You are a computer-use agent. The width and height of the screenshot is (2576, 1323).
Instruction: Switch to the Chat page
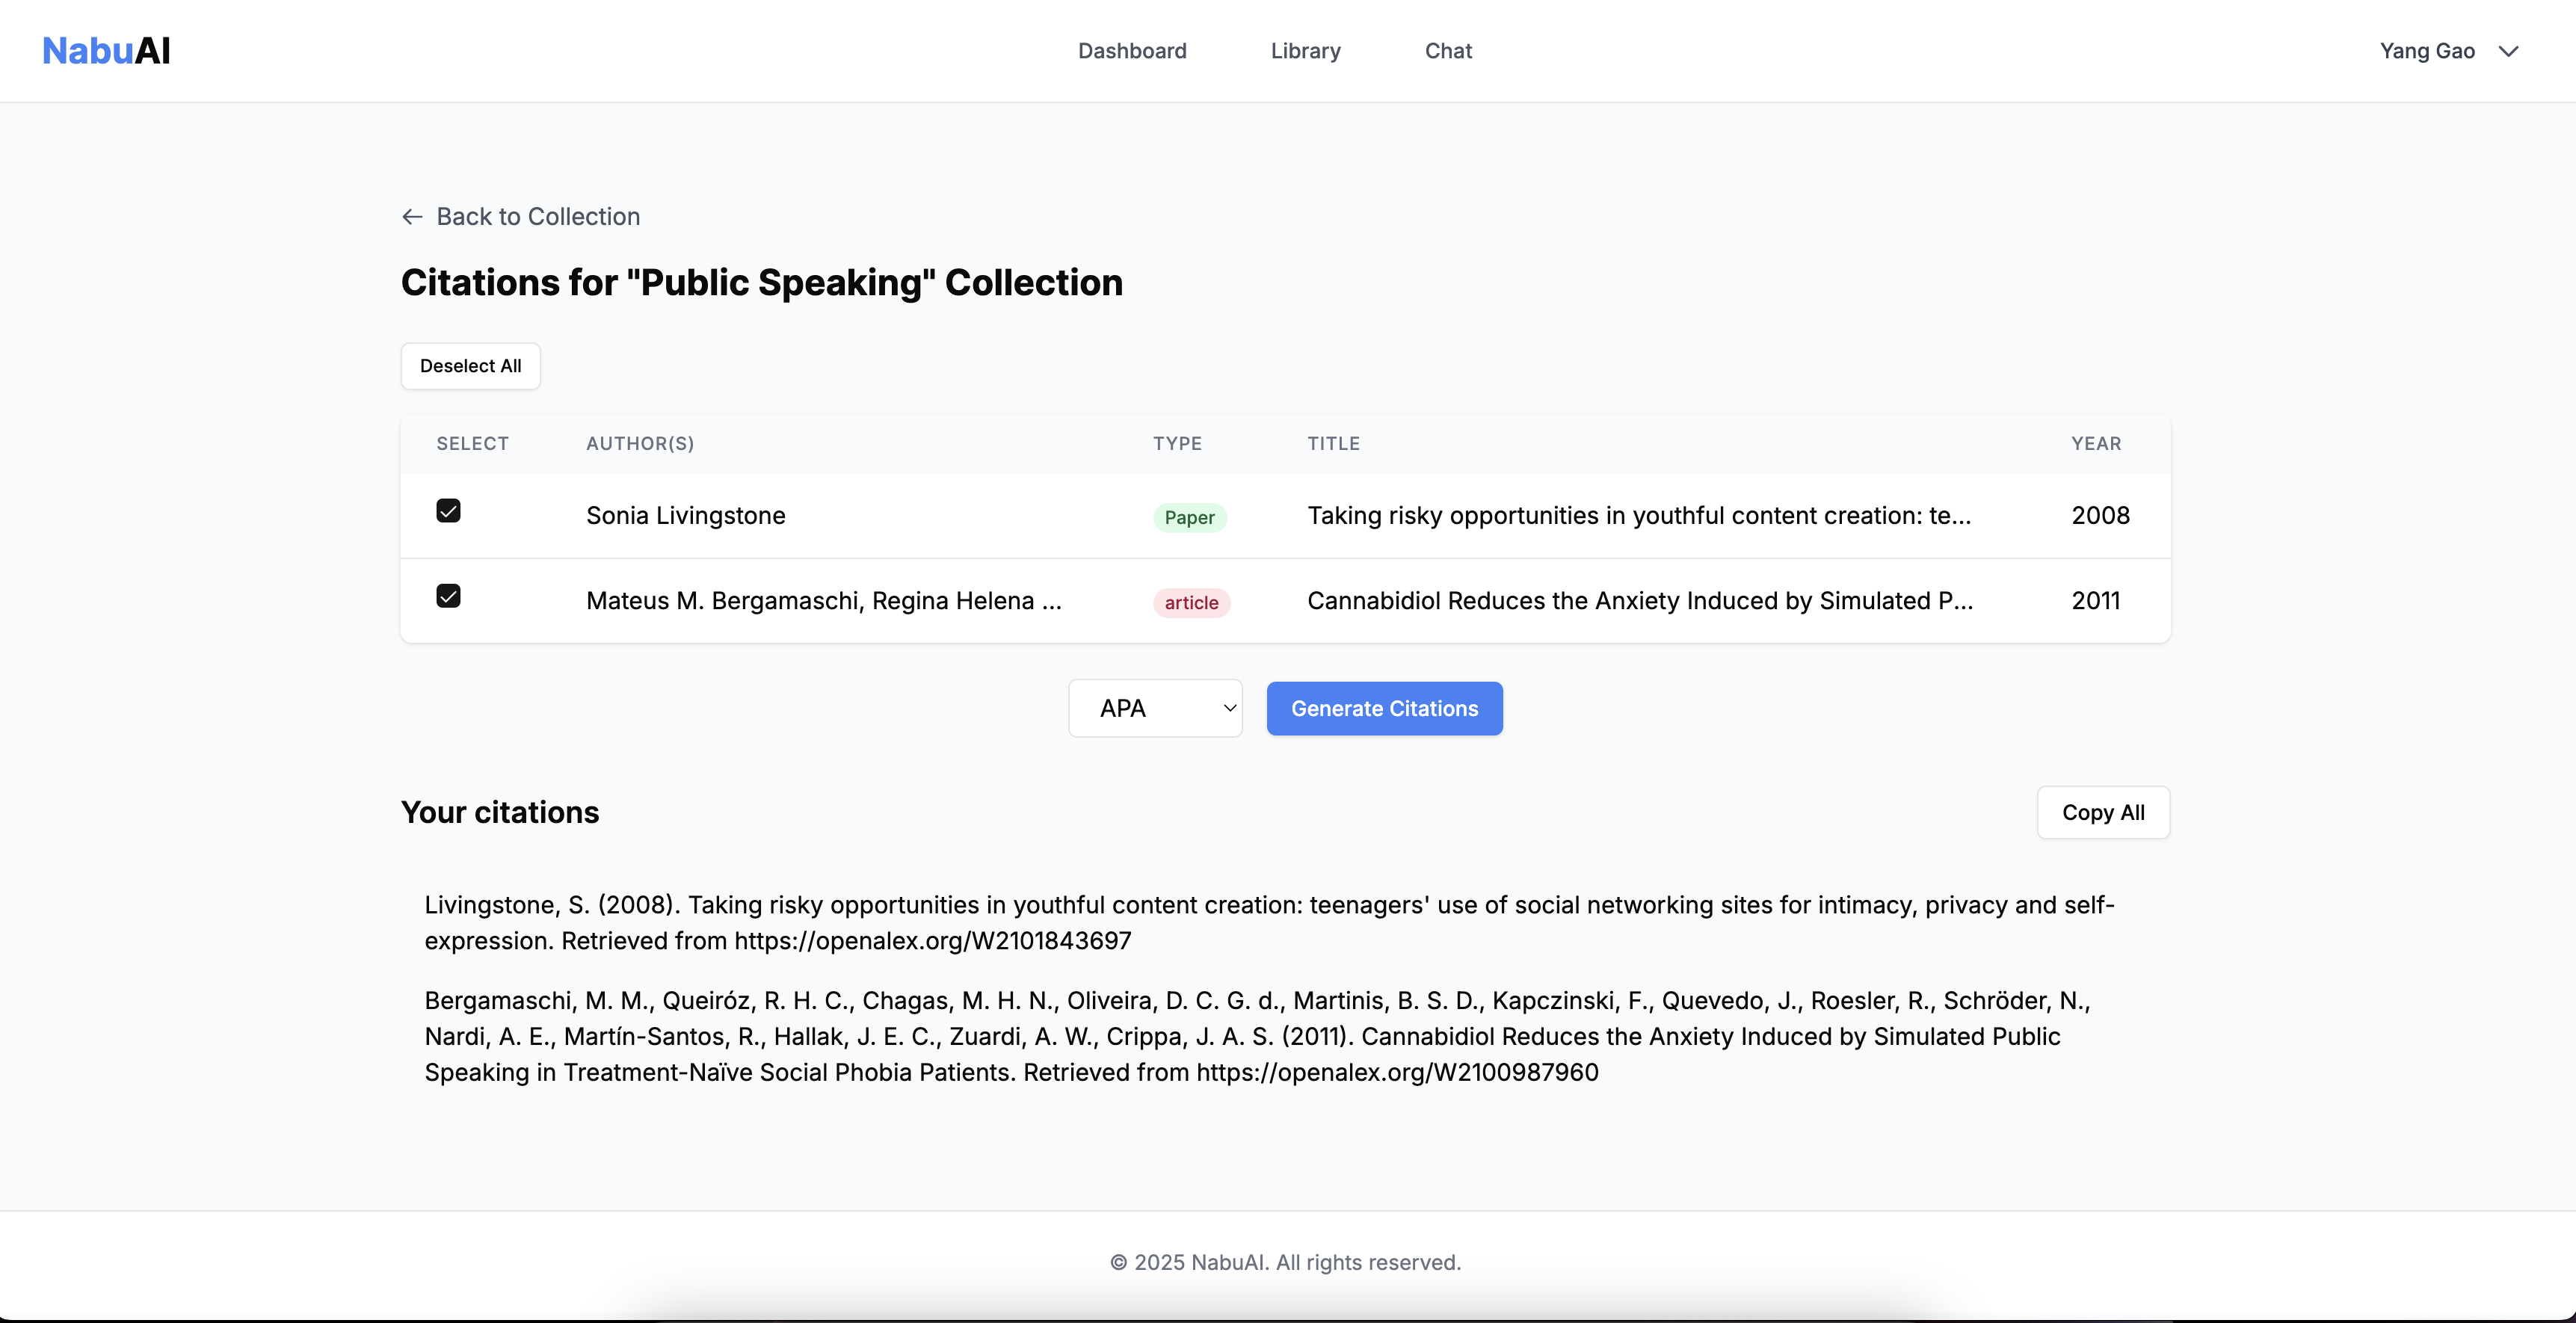[1448, 51]
